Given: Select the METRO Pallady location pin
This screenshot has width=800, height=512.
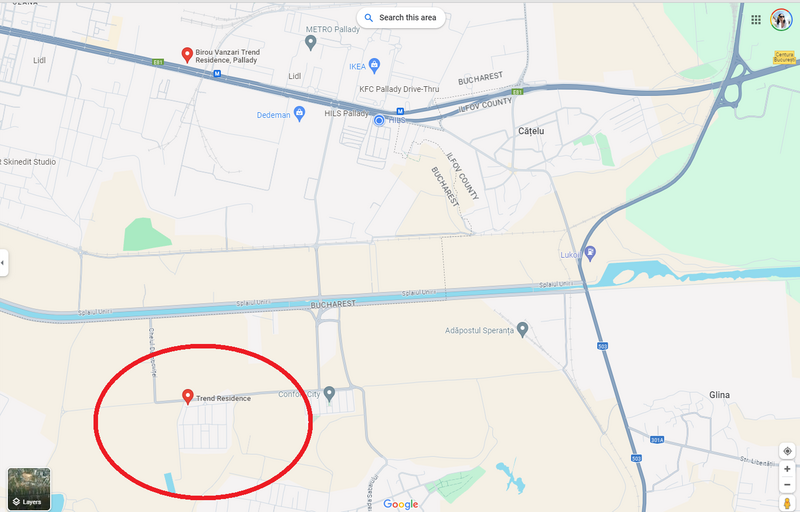Looking at the screenshot, I should point(310,43).
